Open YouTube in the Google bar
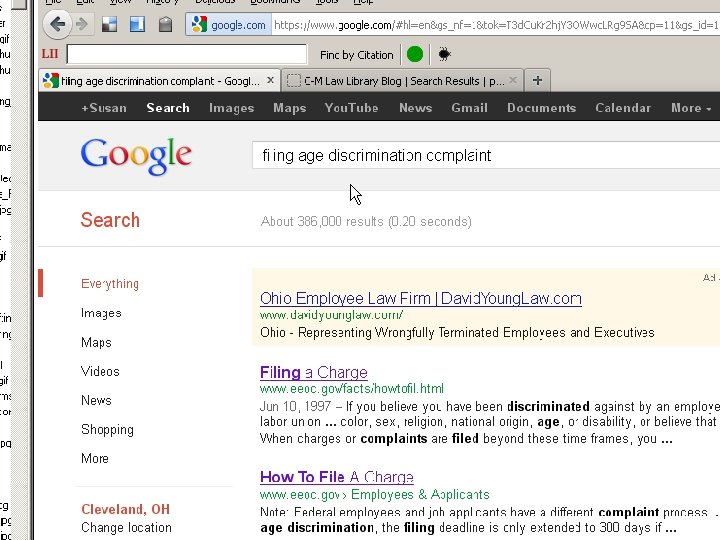The image size is (720, 540). point(351,108)
